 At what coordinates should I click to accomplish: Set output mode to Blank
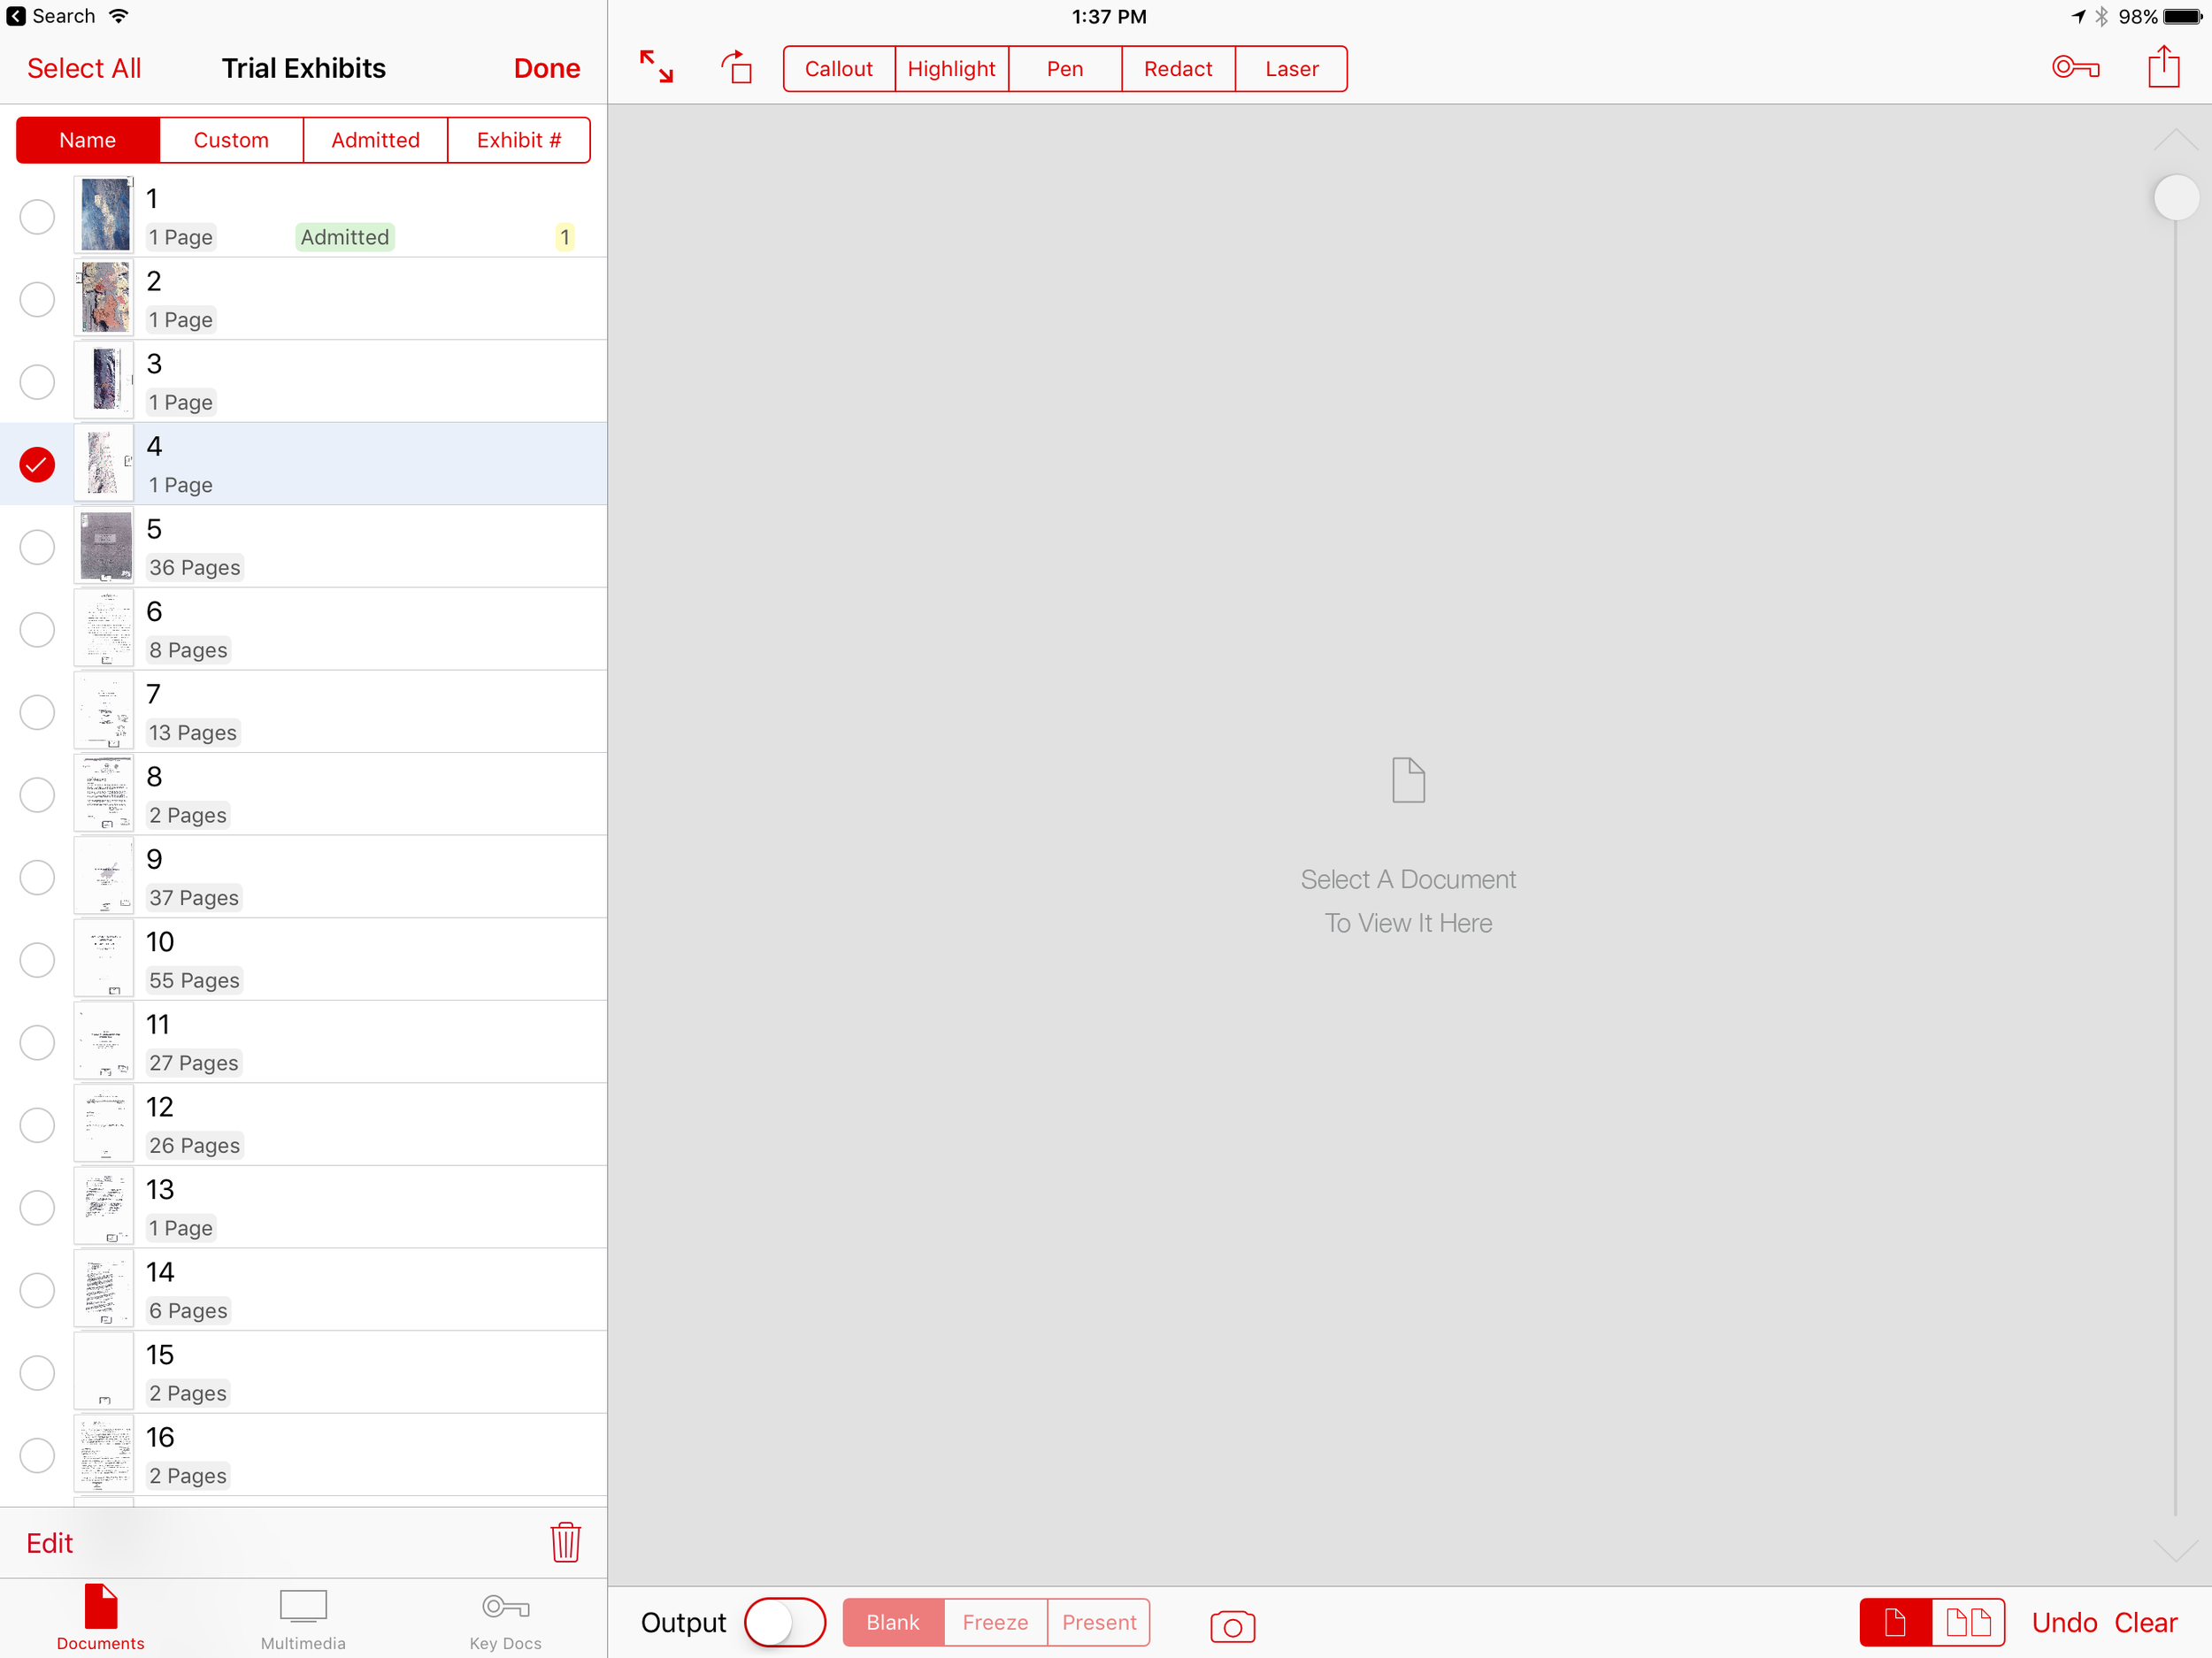893,1621
